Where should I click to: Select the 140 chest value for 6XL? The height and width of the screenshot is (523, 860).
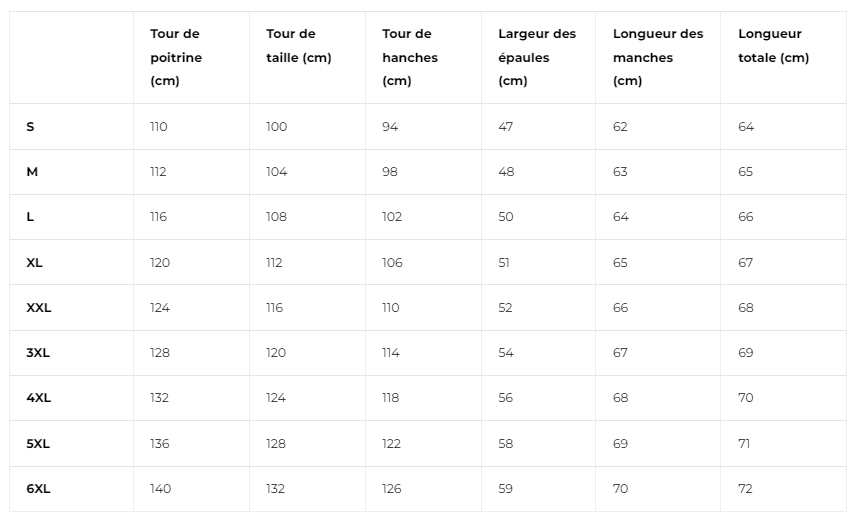pos(160,488)
